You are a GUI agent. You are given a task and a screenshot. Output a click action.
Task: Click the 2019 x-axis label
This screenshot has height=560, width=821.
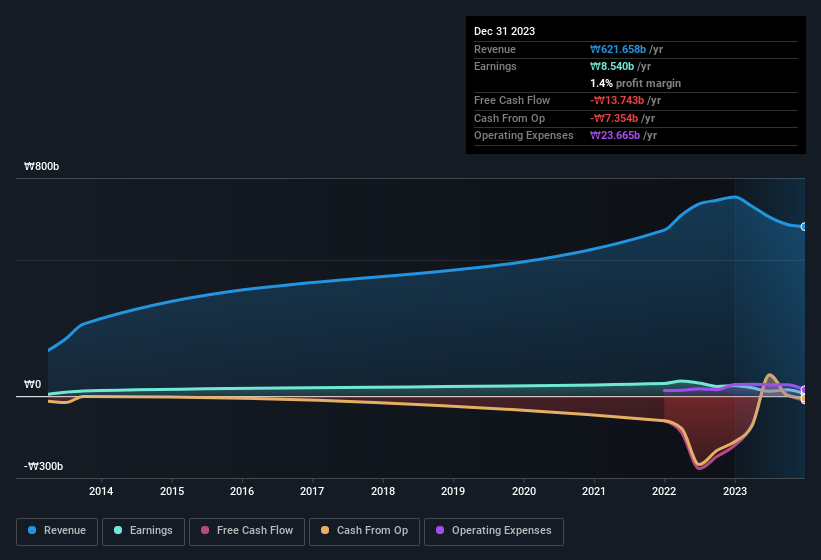(x=453, y=491)
